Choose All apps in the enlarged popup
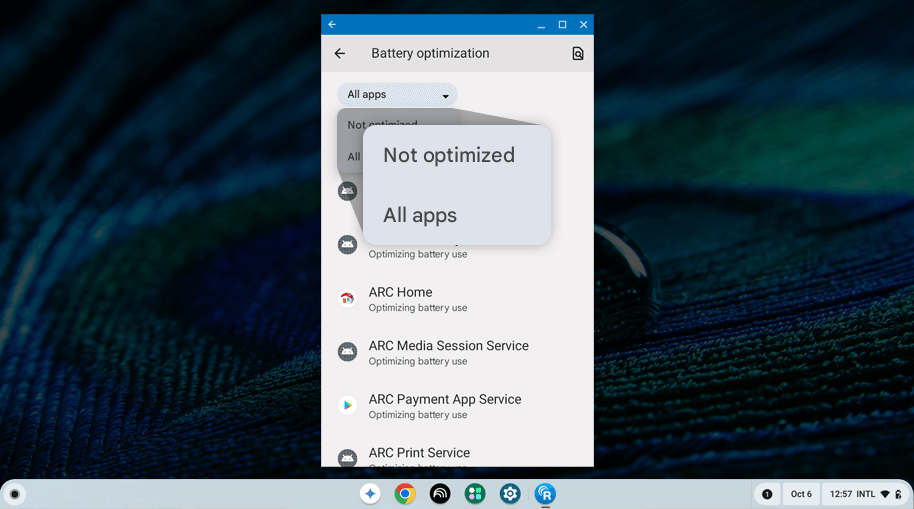The image size is (914, 509). [420, 215]
